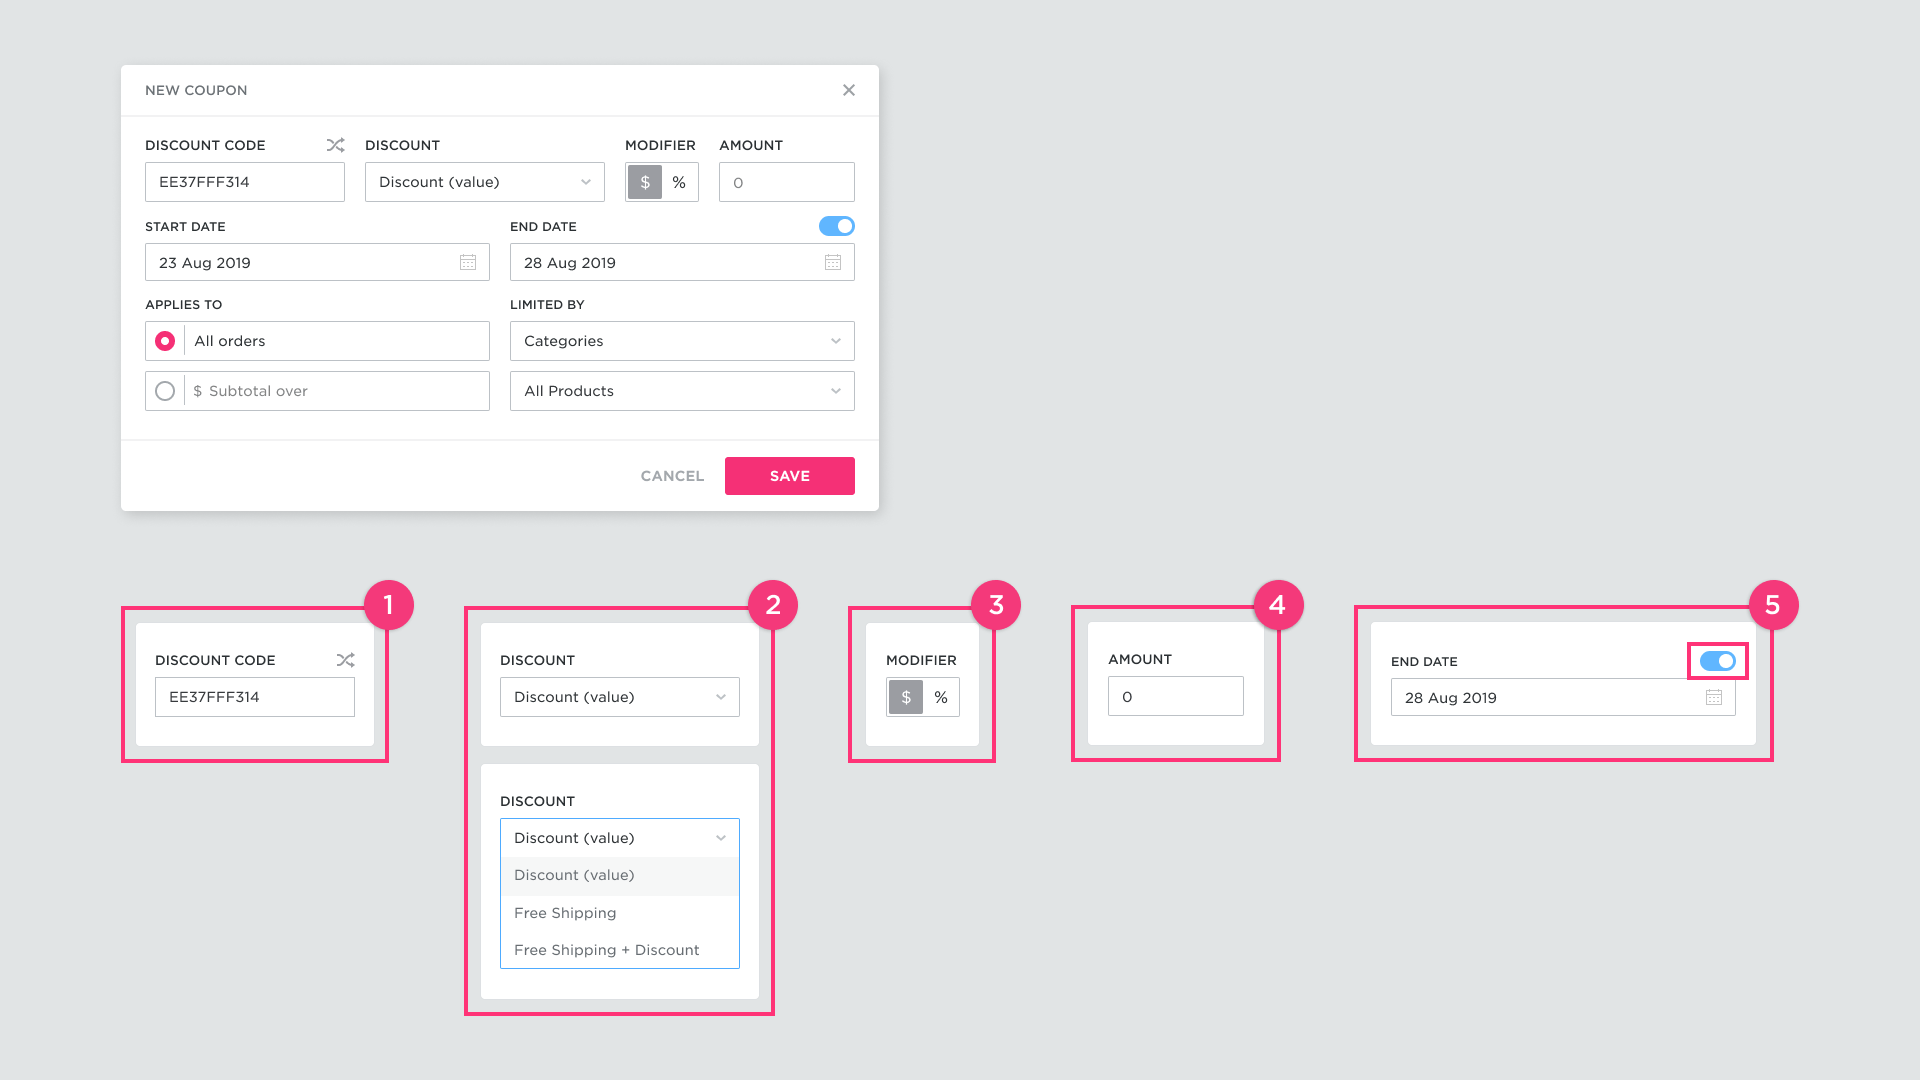Click the Cancel button

(672, 476)
